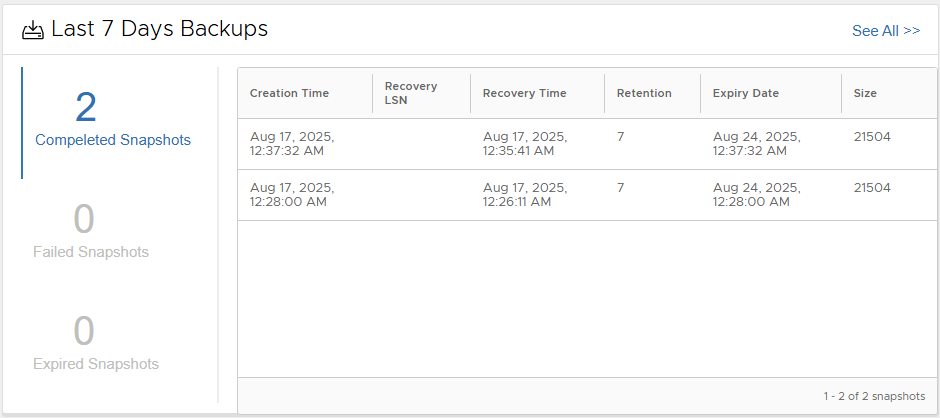Show the Expired Snapshots tab
The width and height of the screenshot is (940, 418).
coord(96,364)
